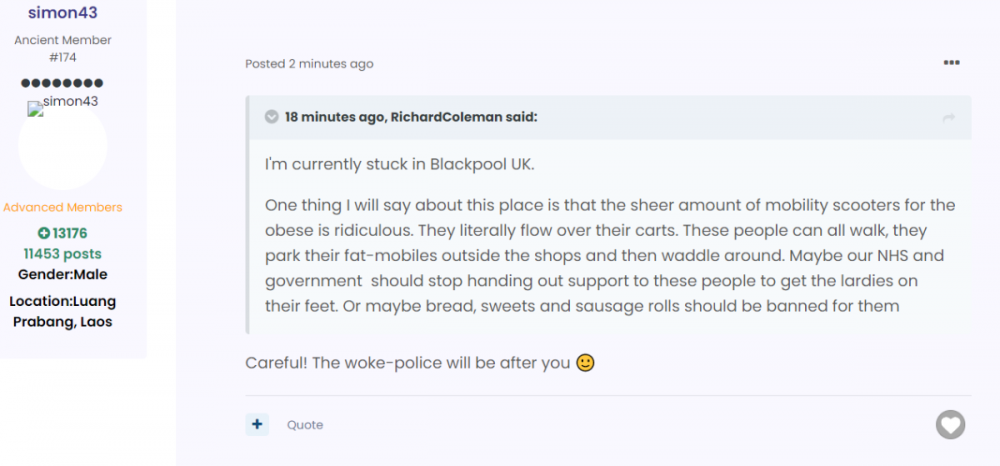Click the green reputation plus icon
Viewport: 1000px width, 466px height.
[x=43, y=234]
